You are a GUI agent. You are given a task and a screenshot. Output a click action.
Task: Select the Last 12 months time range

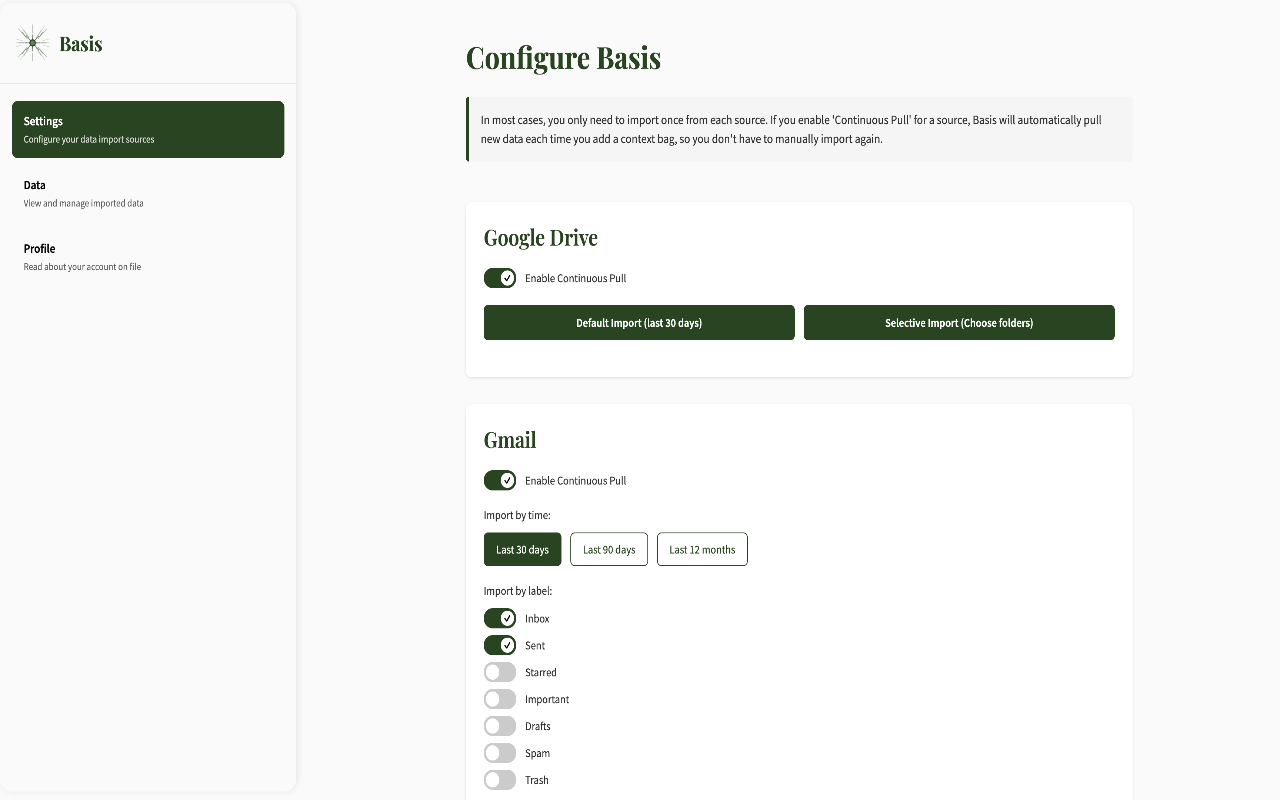[702, 549]
